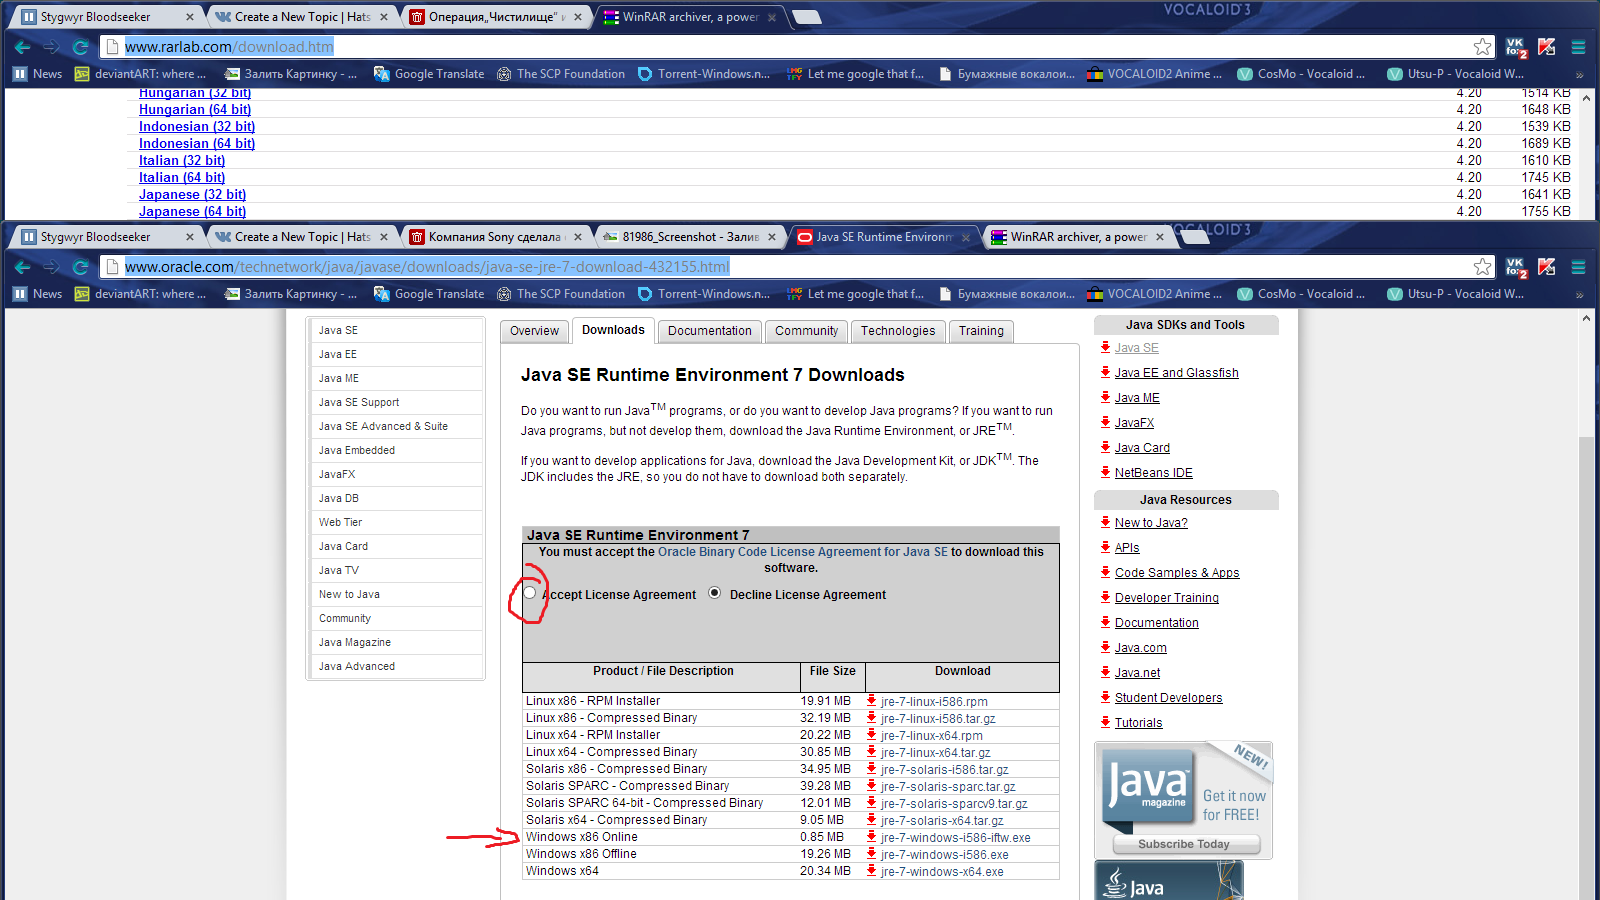Open Kaspersky extension in the Oracle window
1600x900 pixels.
click(x=1547, y=267)
